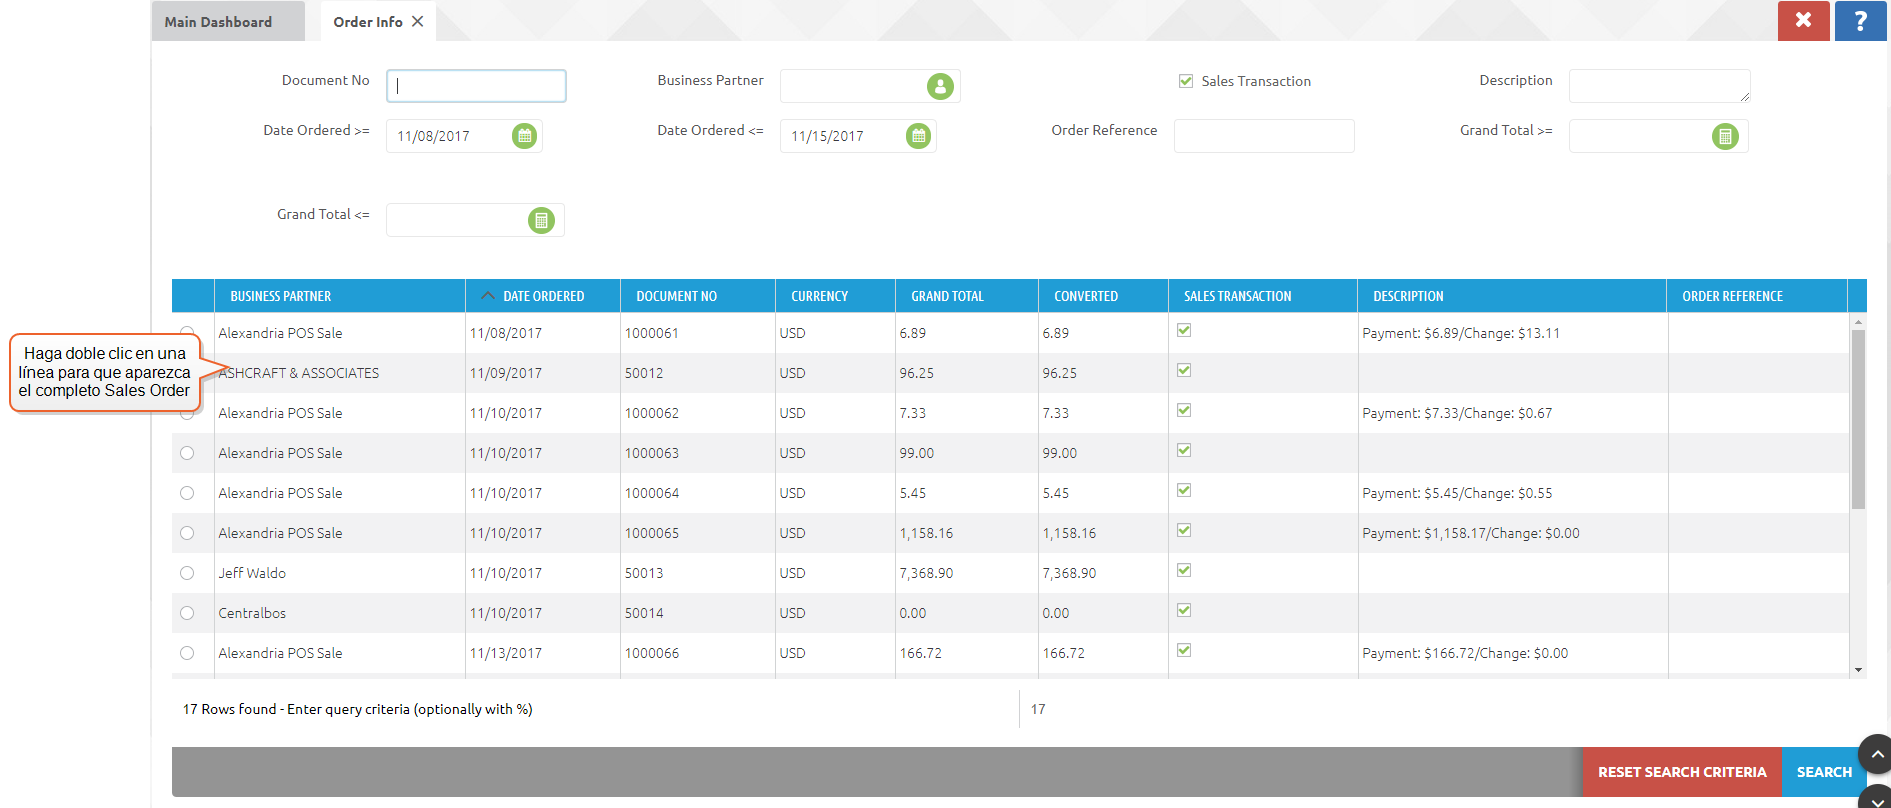Select radio button for Jeff Waldo row
1891x808 pixels.
187,573
